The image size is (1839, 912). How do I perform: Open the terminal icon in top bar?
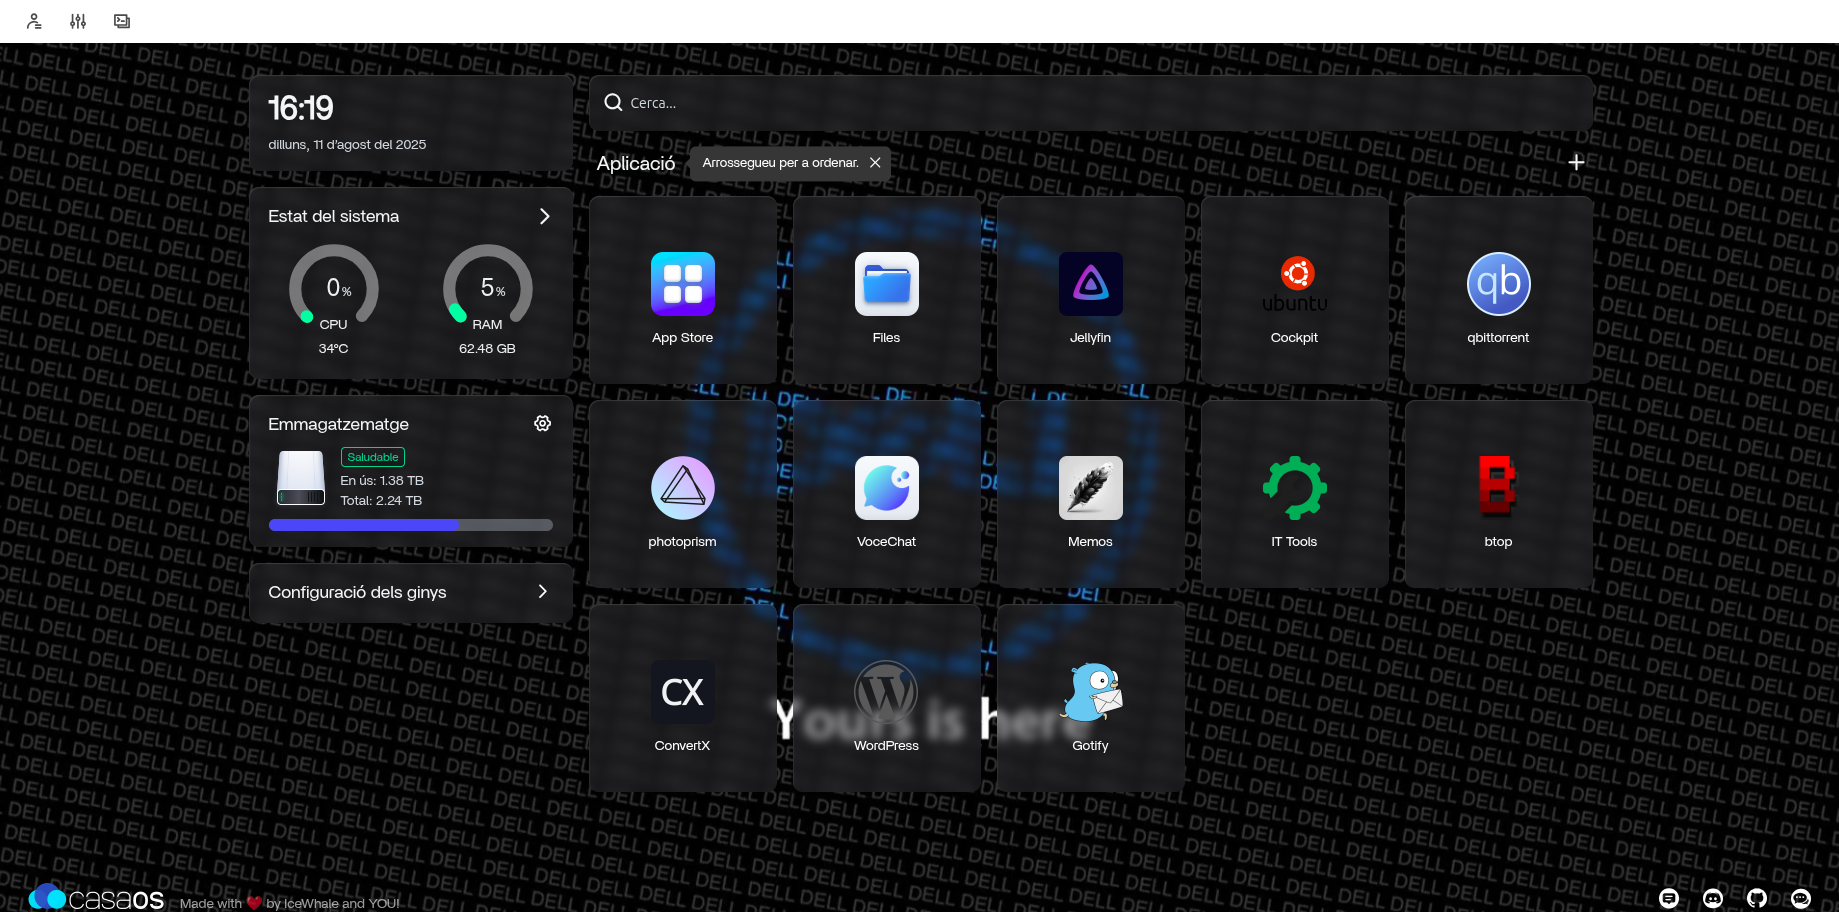(x=122, y=21)
